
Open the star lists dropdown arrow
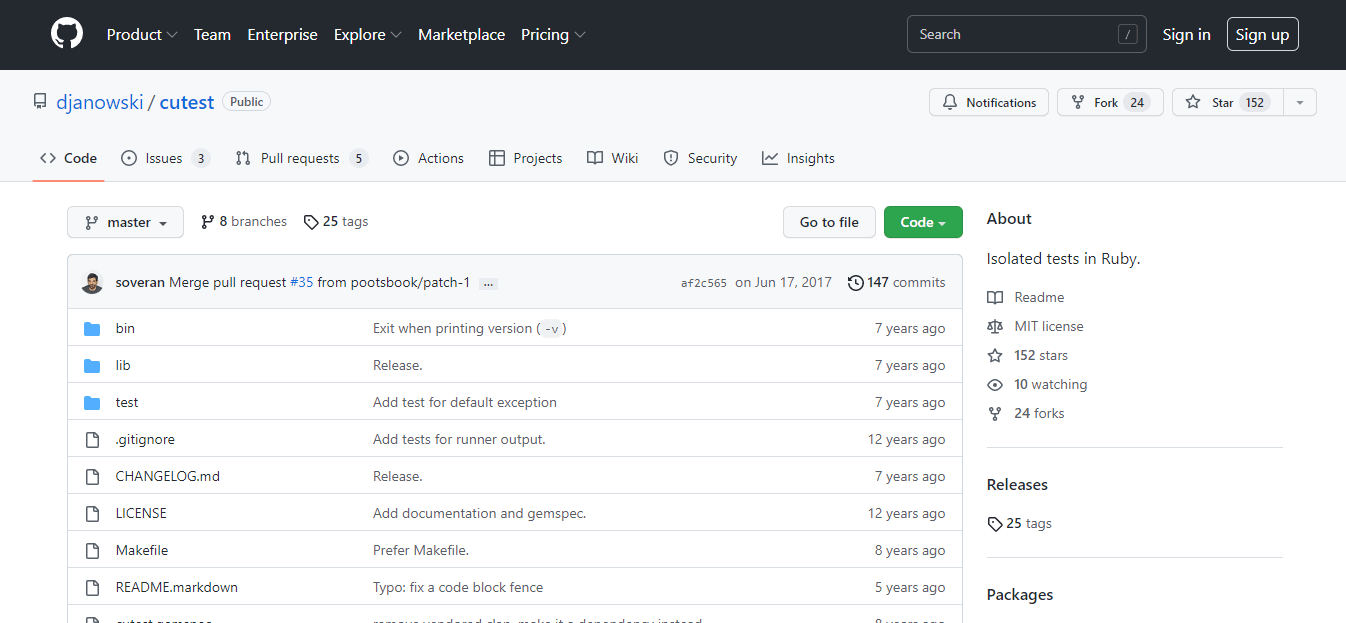coord(1299,103)
